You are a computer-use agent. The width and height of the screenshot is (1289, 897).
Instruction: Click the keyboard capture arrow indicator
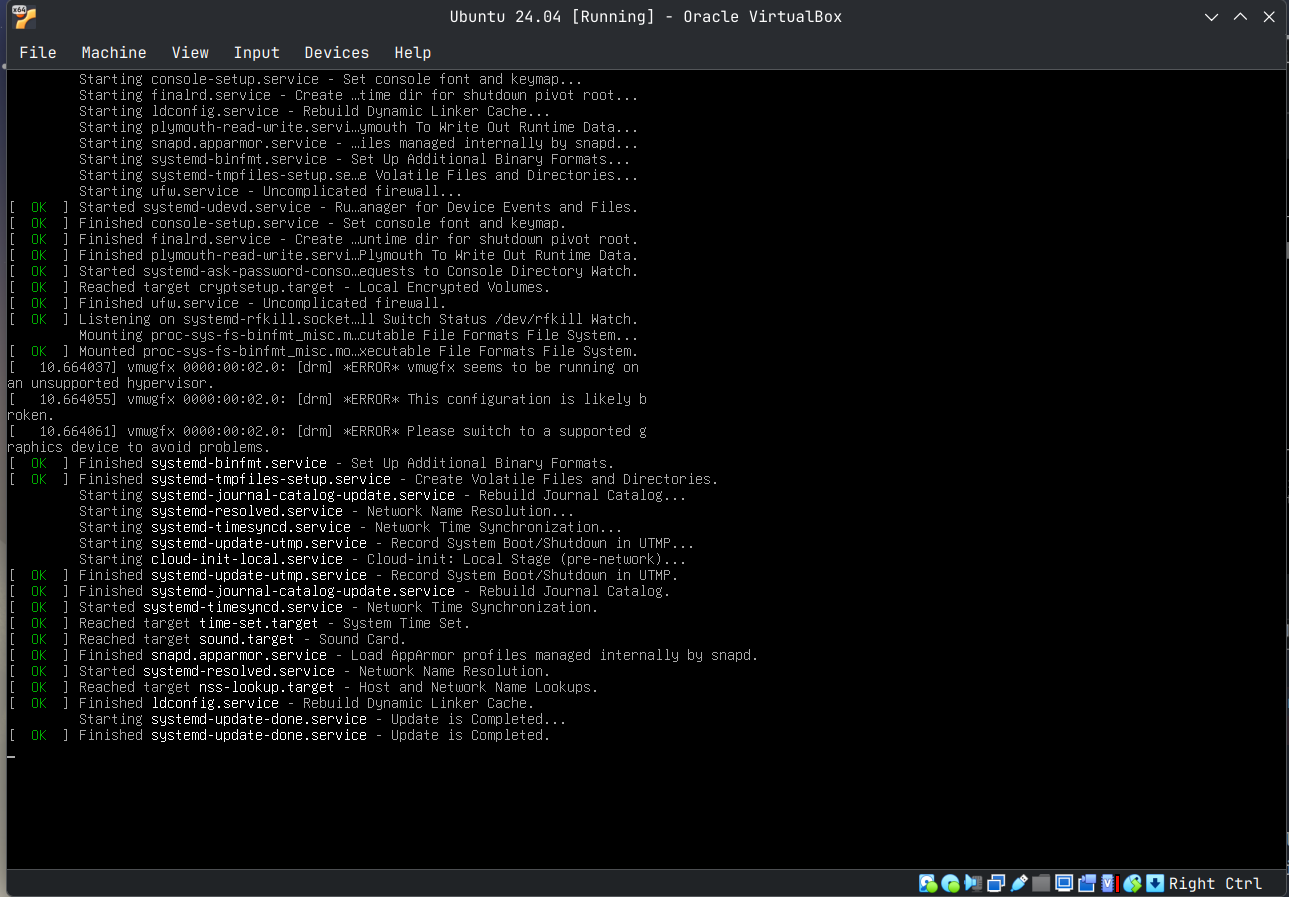pyautogui.click(x=1155, y=883)
